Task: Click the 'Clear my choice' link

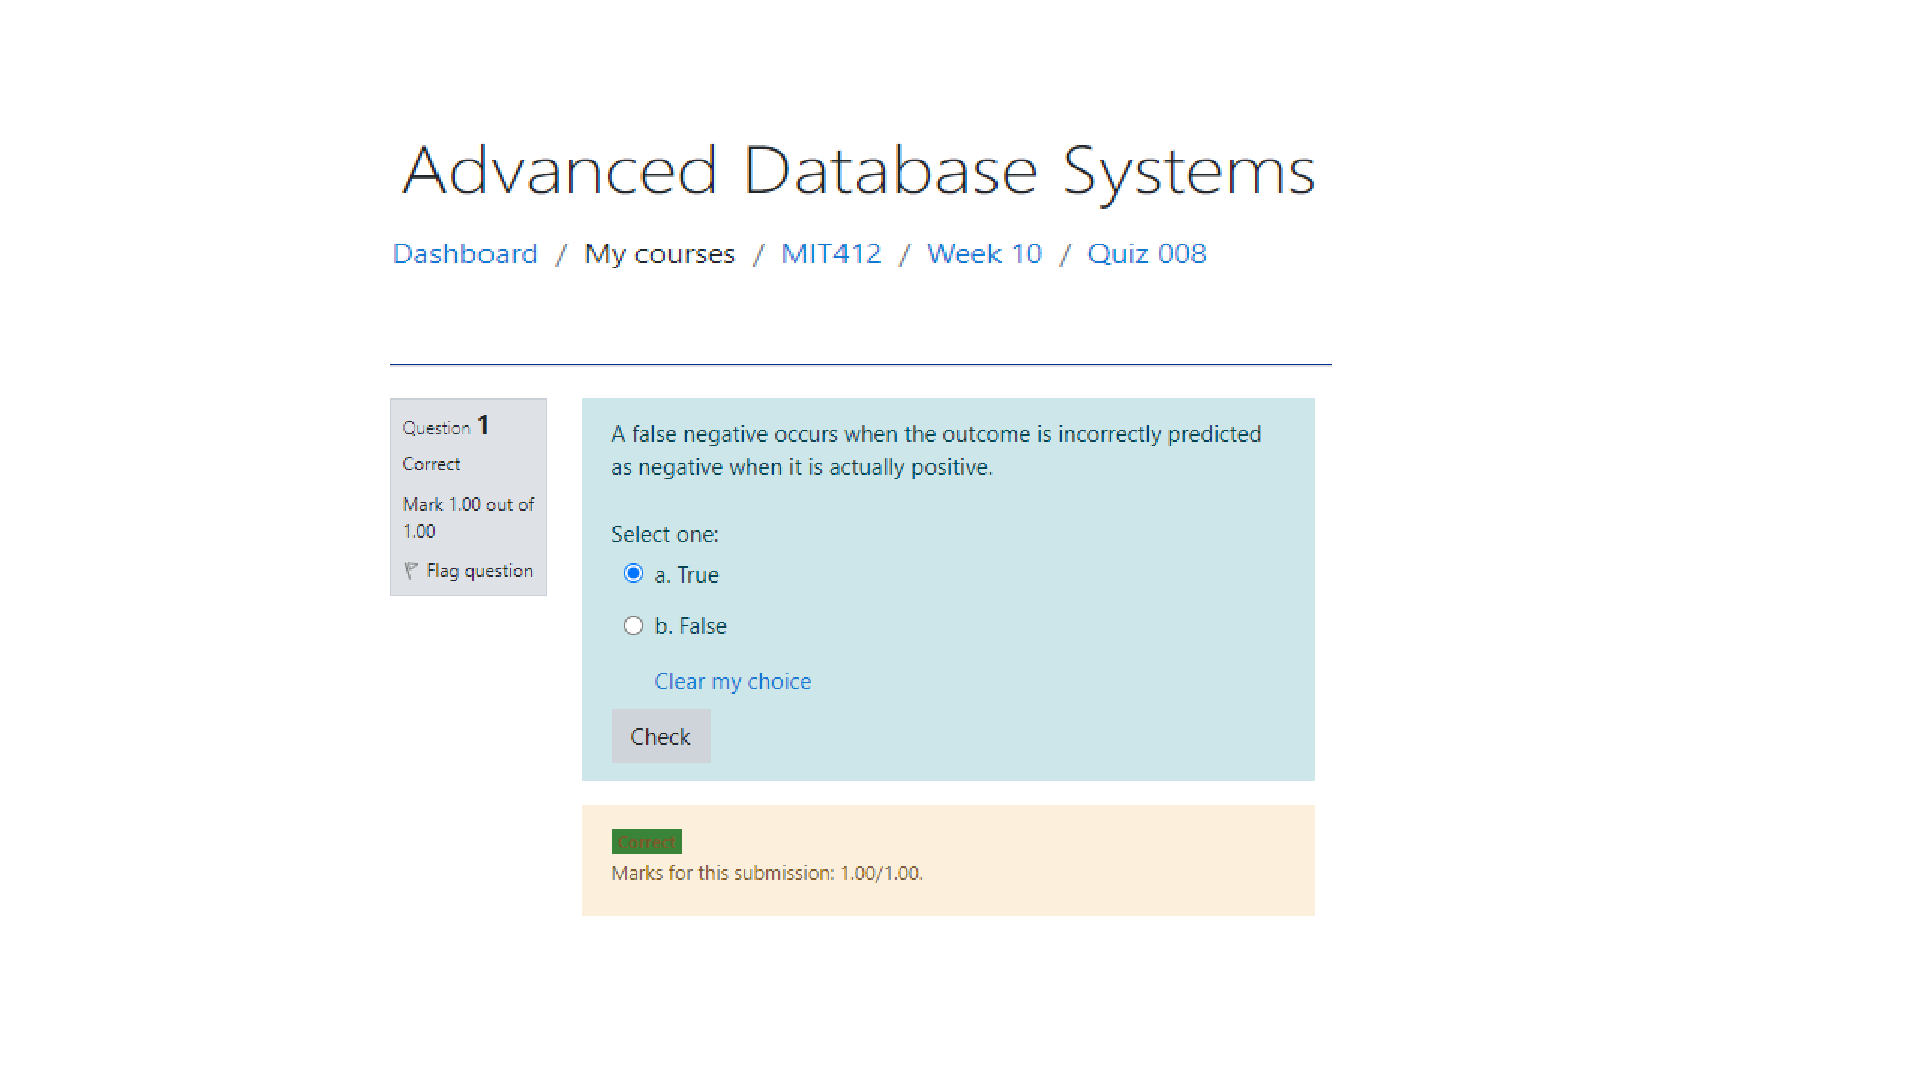Action: coord(732,682)
